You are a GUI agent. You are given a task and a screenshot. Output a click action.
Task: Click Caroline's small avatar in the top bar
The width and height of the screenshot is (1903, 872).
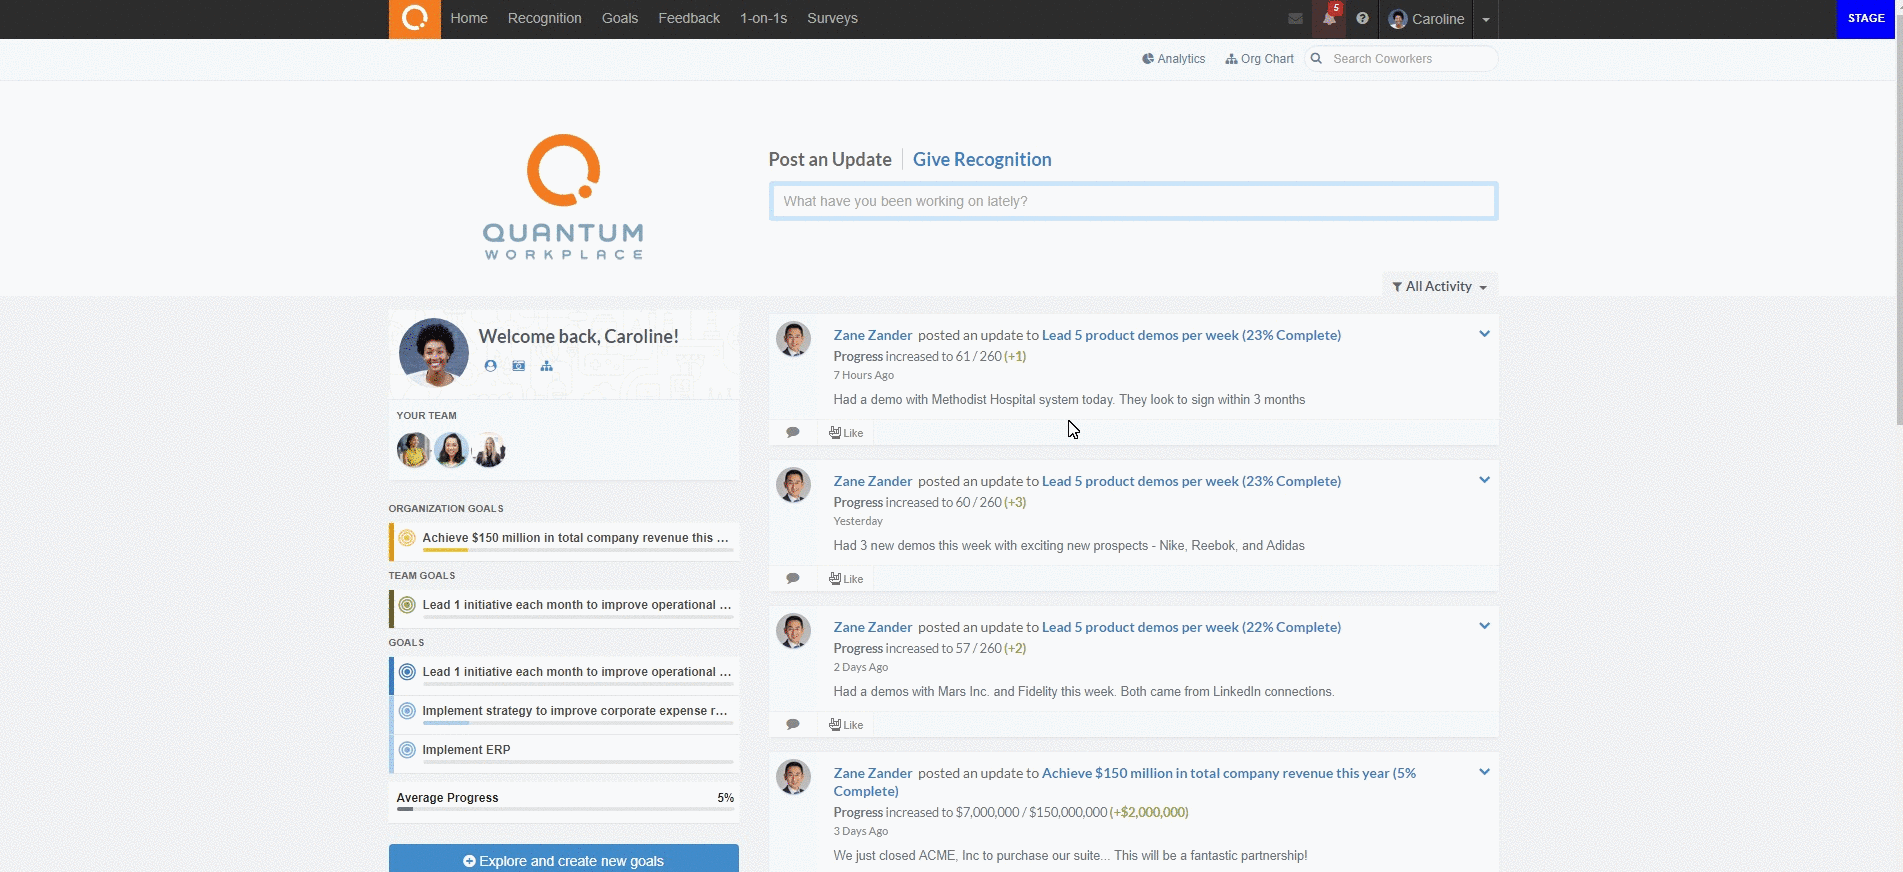pos(1398,19)
